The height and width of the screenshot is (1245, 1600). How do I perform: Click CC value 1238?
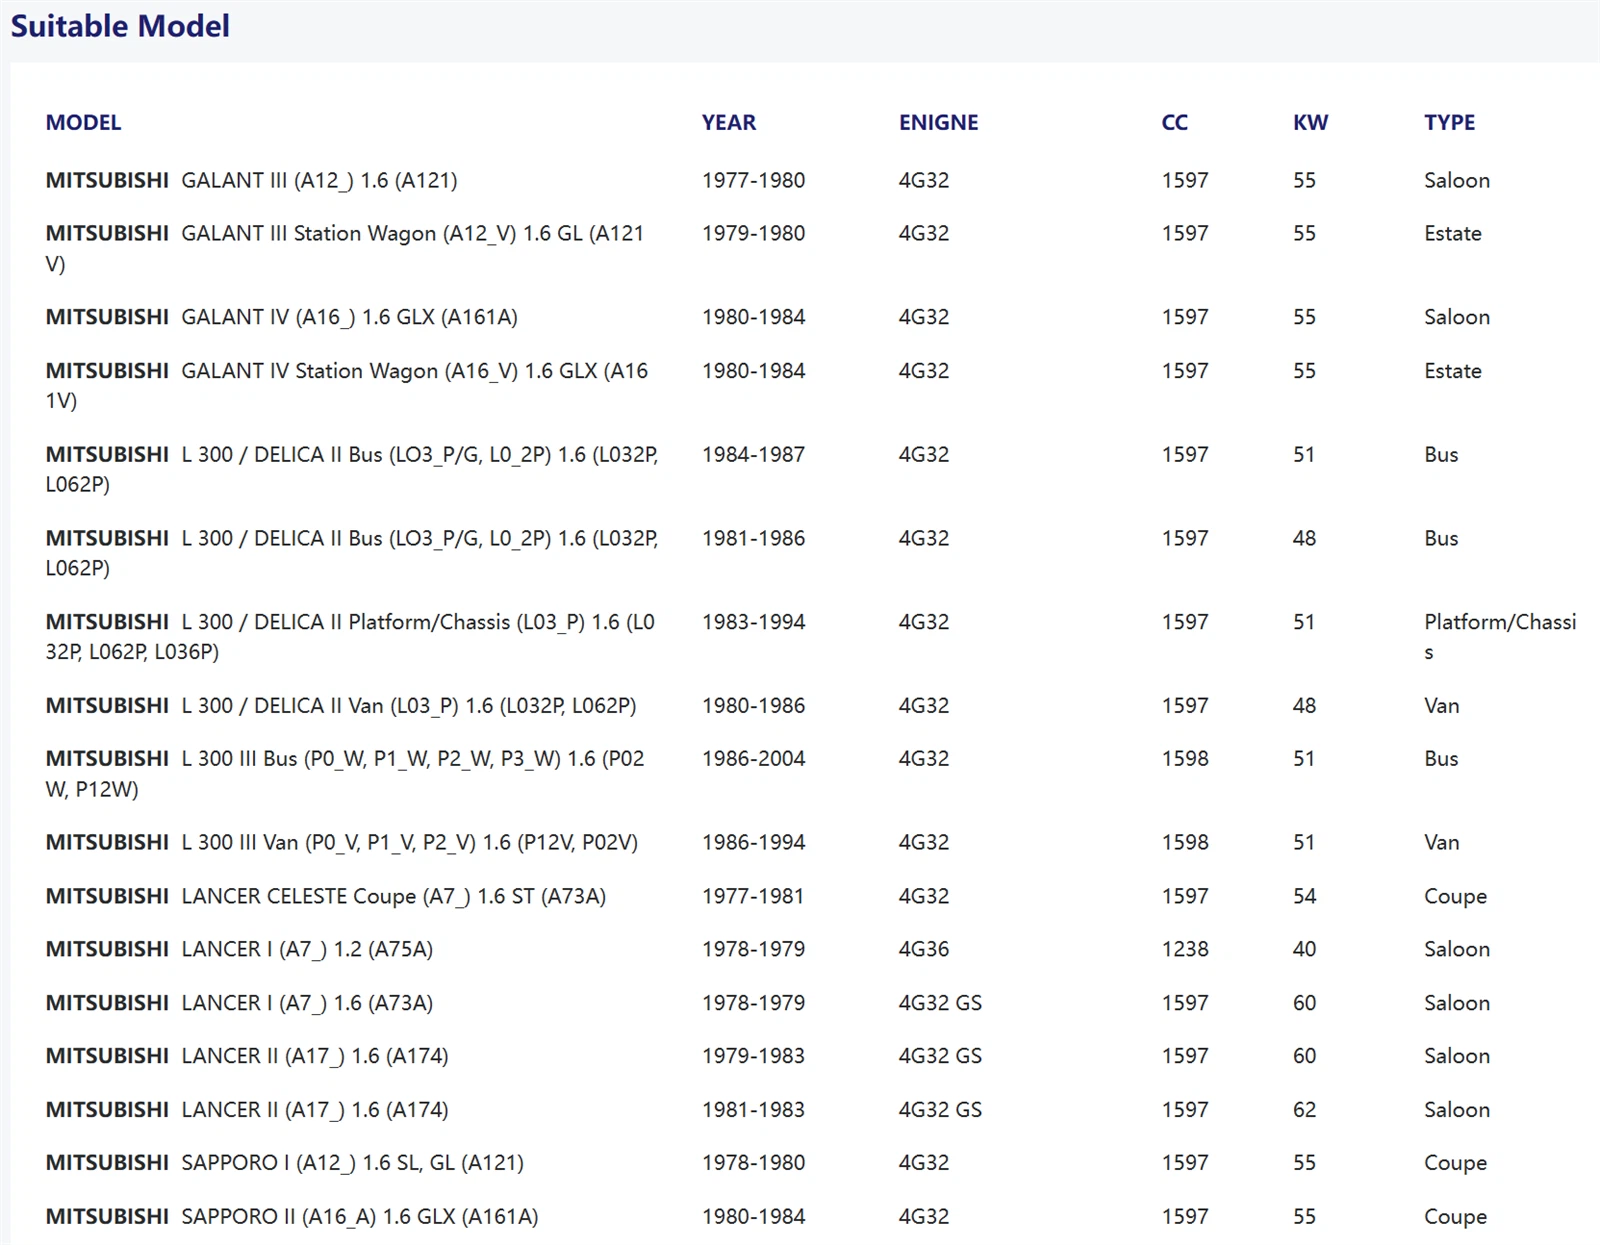(1185, 949)
